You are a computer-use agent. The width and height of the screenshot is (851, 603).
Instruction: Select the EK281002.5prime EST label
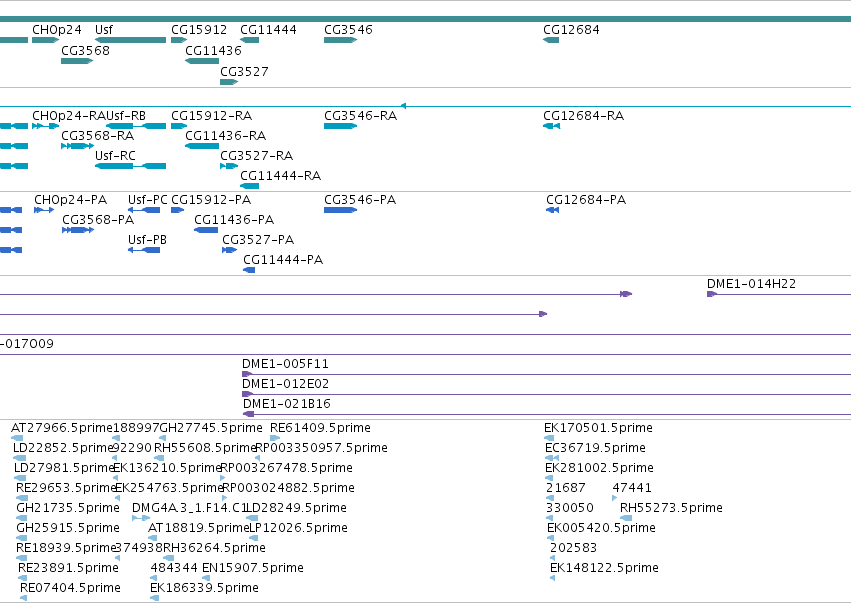(599, 468)
